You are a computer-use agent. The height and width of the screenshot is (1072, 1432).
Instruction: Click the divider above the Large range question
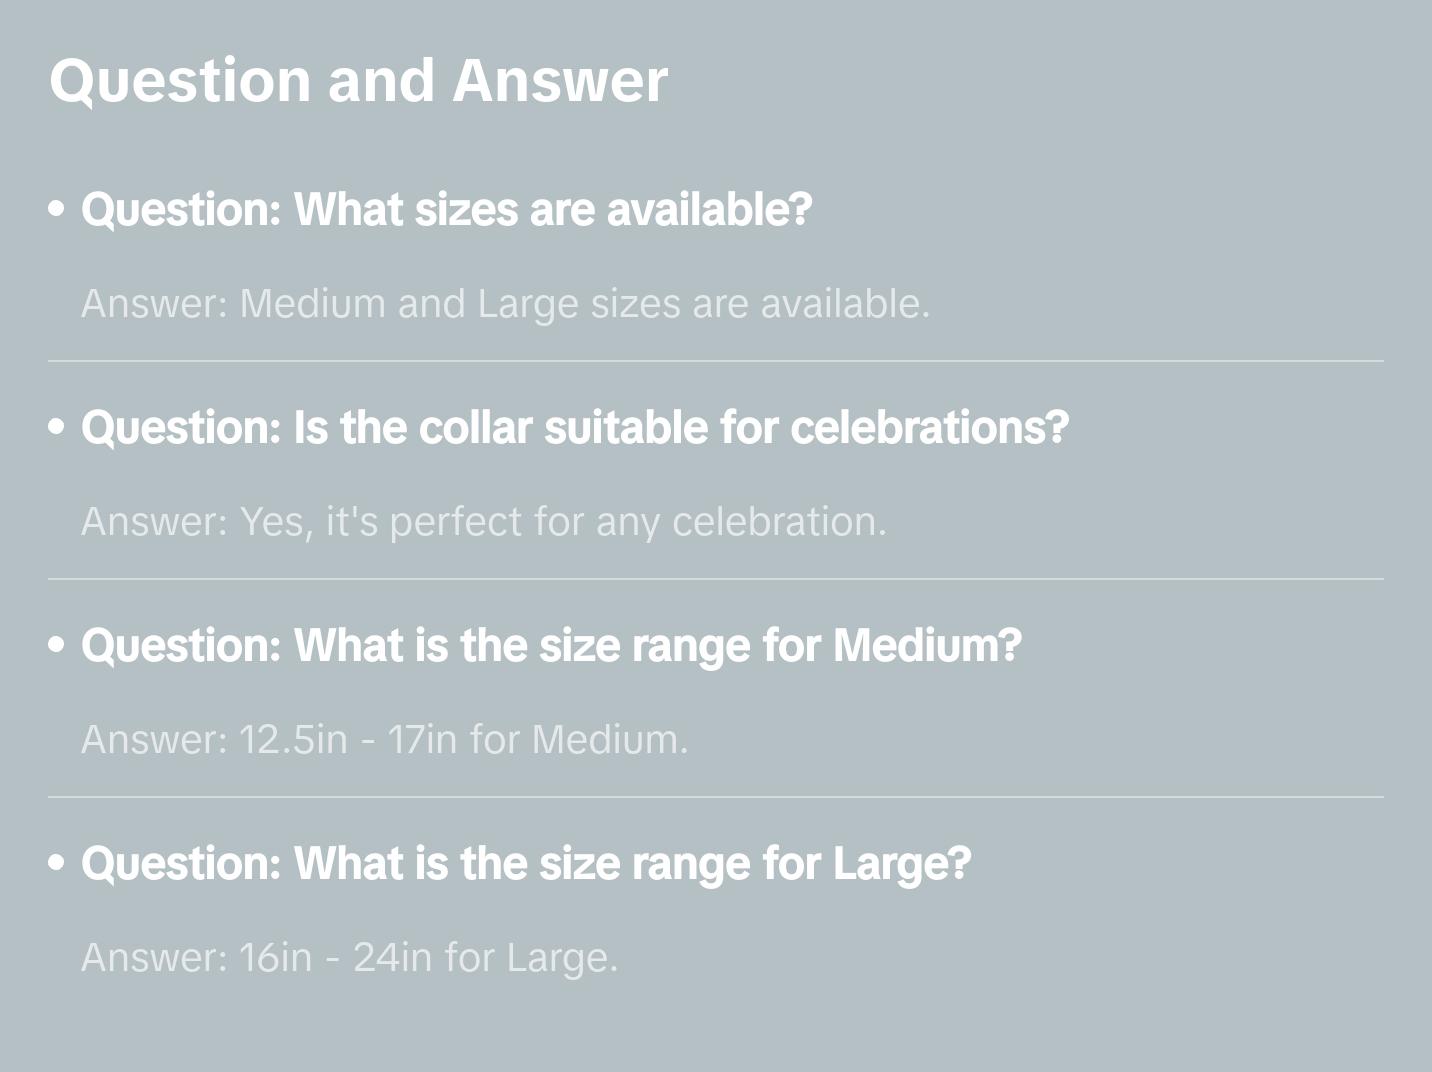(x=715, y=797)
